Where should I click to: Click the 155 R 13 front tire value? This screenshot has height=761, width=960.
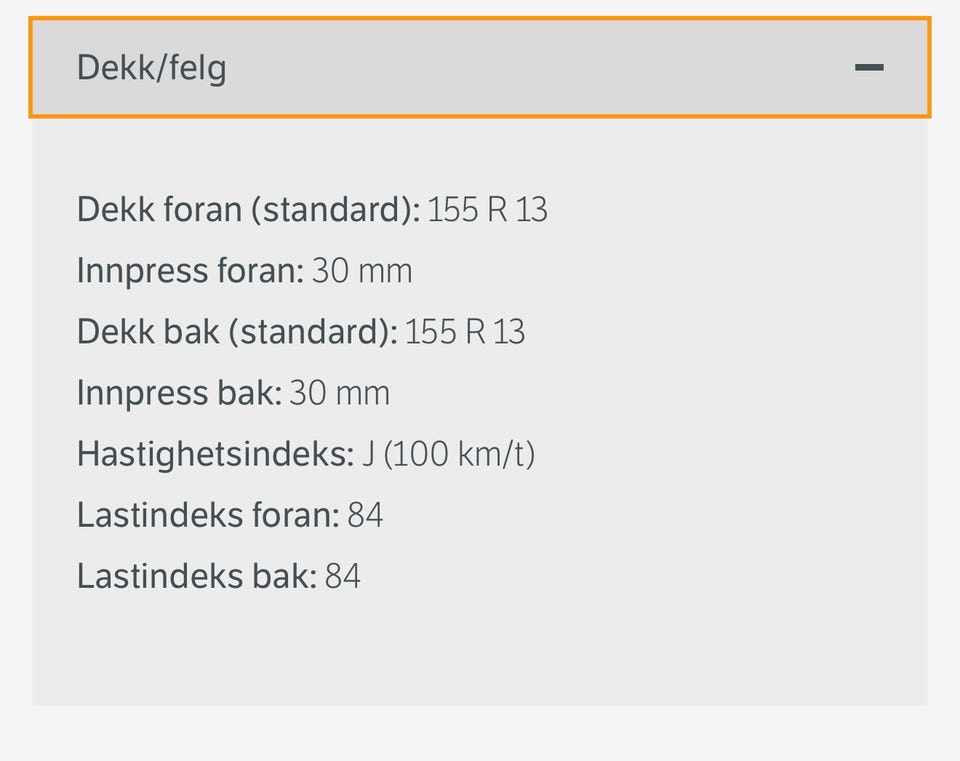pos(487,209)
